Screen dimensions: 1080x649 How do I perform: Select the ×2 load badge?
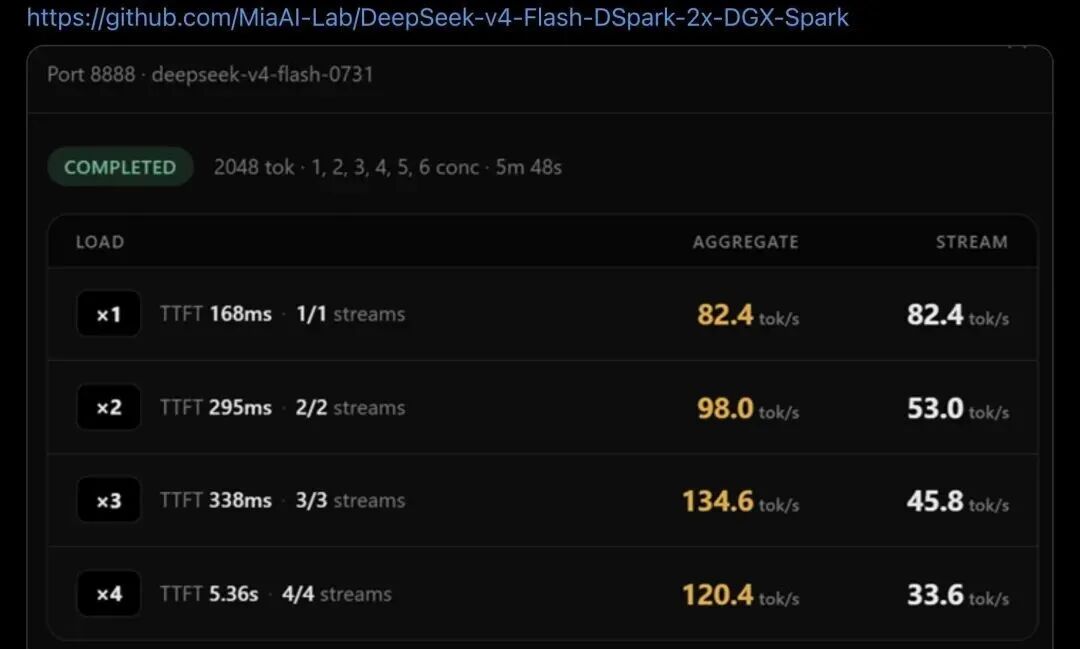click(x=109, y=407)
